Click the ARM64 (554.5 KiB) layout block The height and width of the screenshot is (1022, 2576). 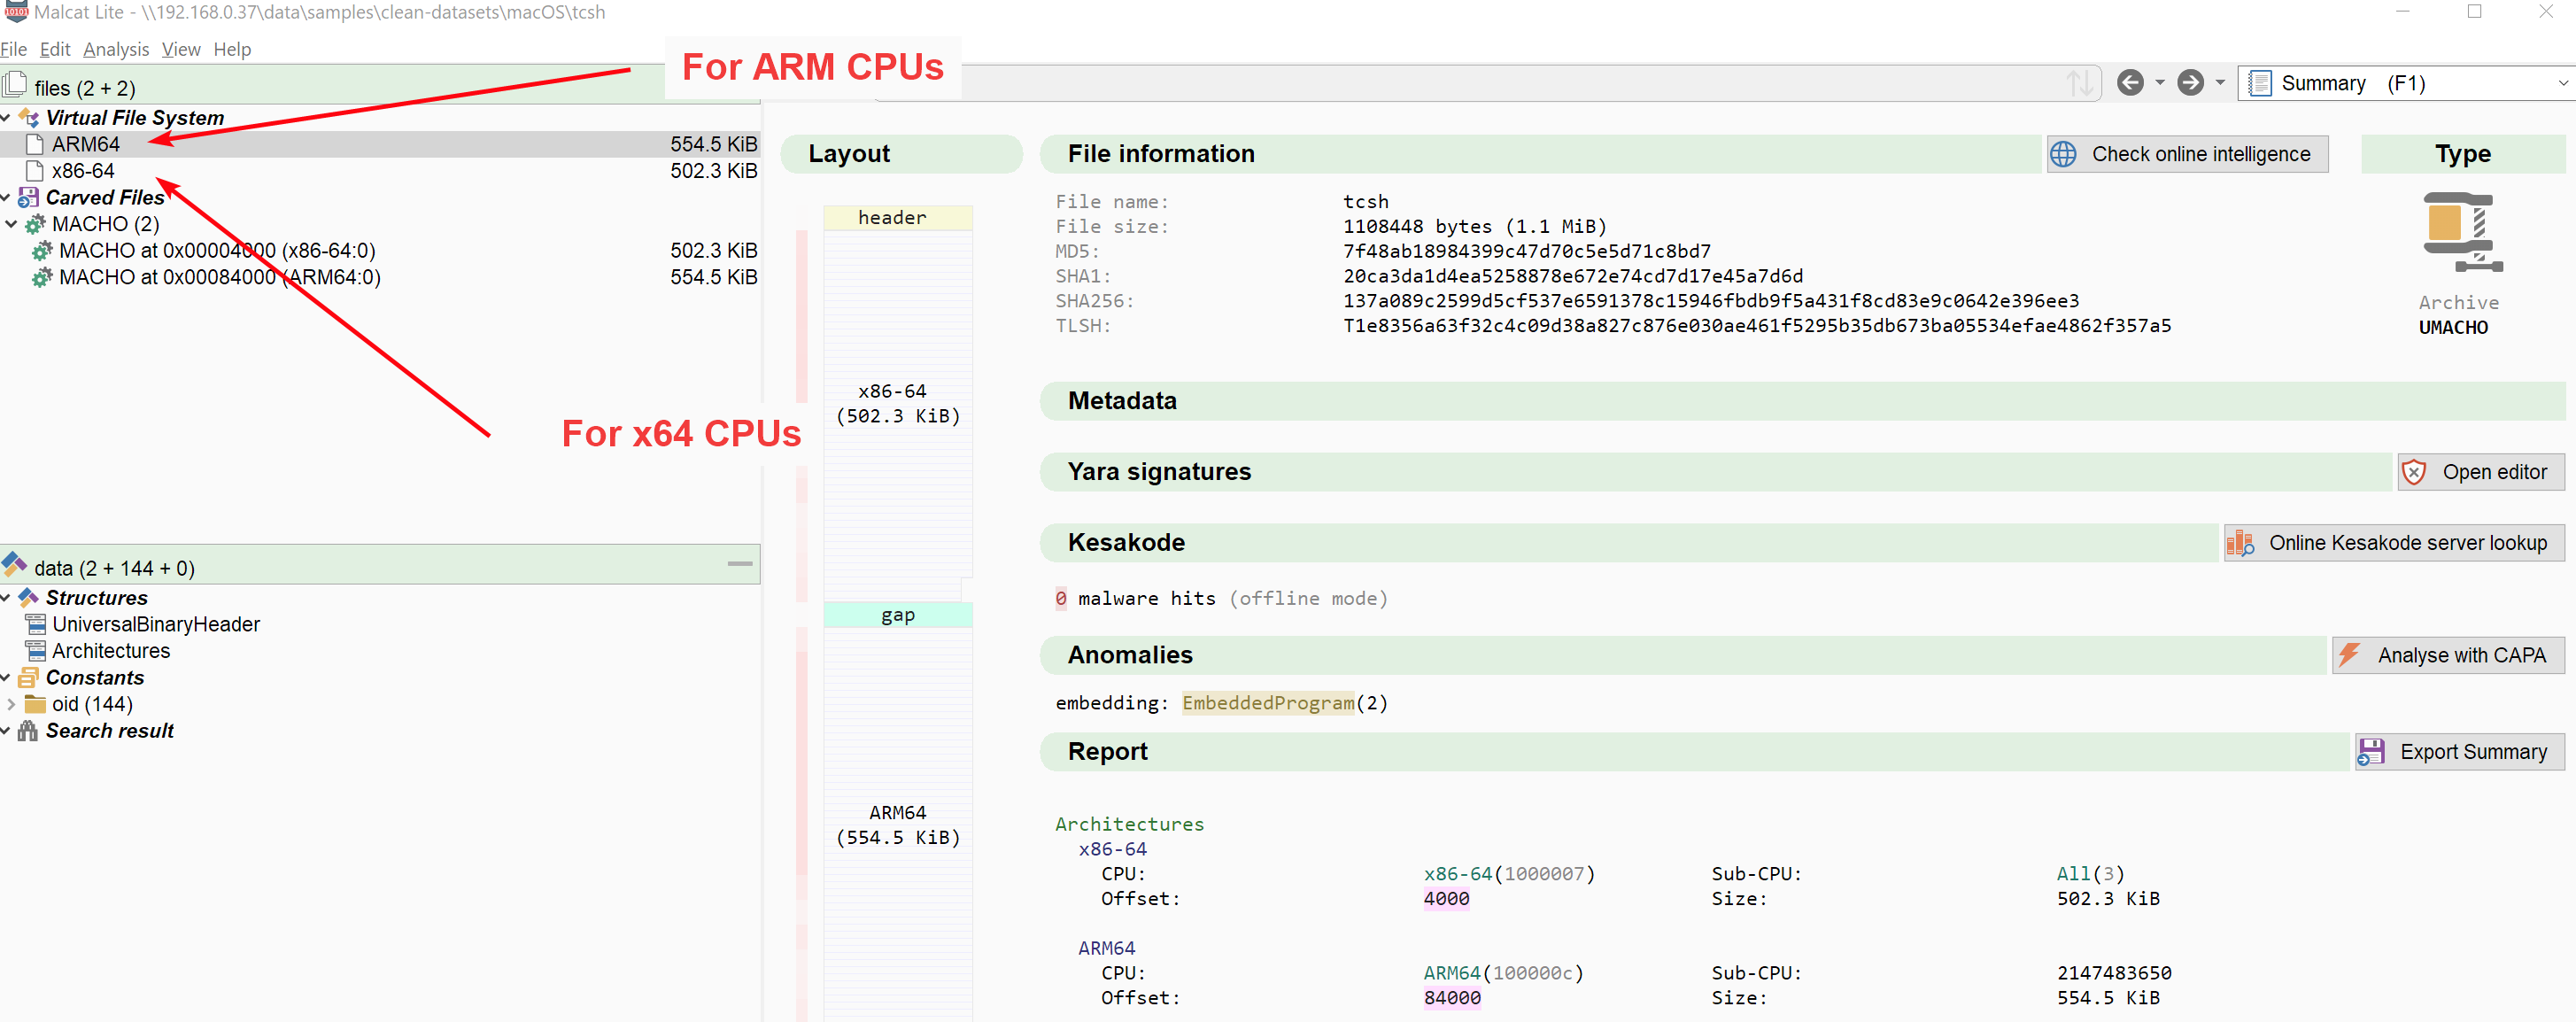tap(897, 824)
